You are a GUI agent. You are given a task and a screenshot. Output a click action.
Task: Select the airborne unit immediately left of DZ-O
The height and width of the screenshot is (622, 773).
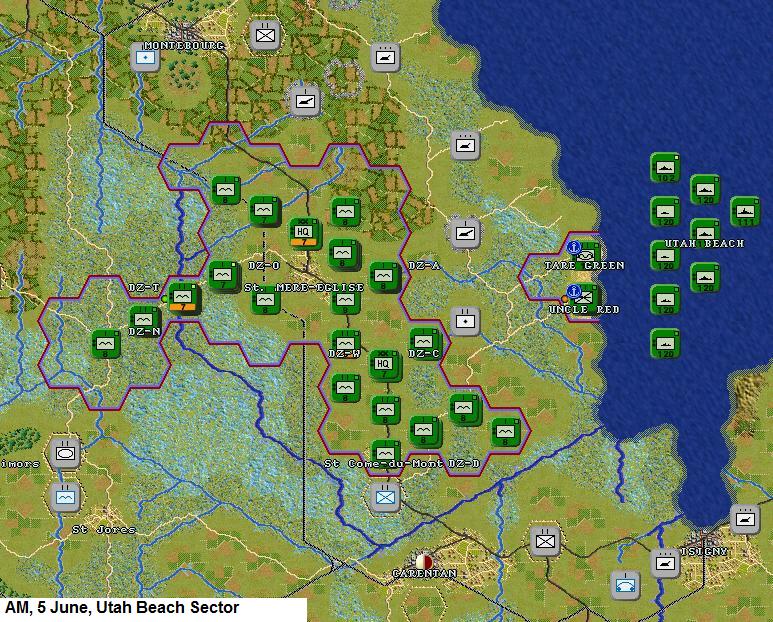point(223,275)
